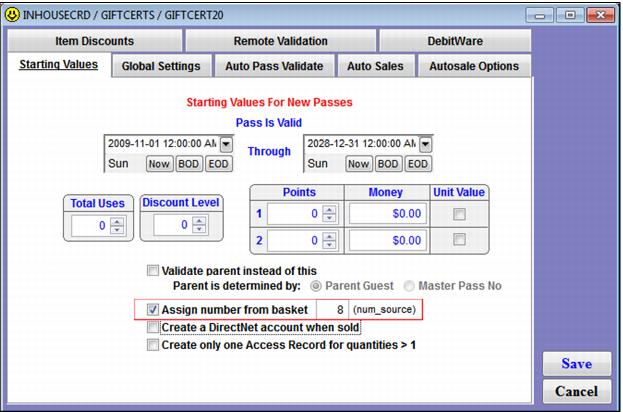Screen dimensions: 623x412
Task: Select the Master Pass No radio option
Action: tap(409, 286)
